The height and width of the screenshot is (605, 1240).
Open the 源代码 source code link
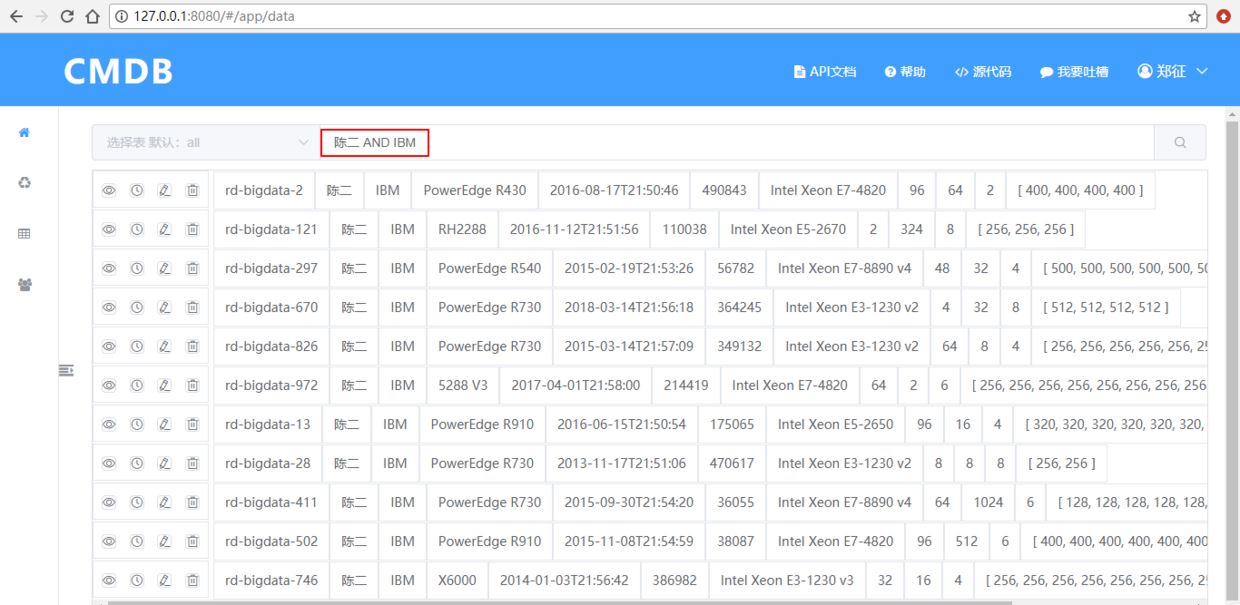point(983,72)
